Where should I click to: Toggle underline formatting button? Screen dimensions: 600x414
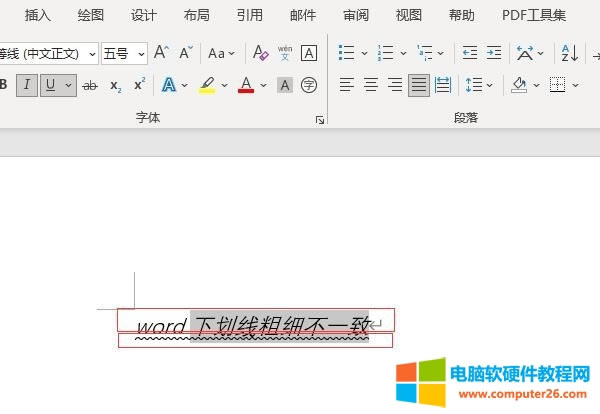pos(51,86)
